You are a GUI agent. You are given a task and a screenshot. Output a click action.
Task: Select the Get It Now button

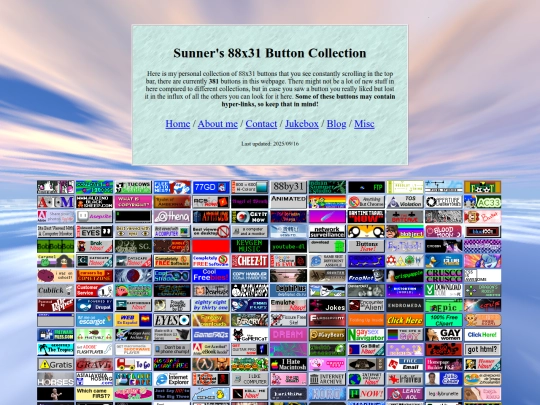tap(250, 217)
